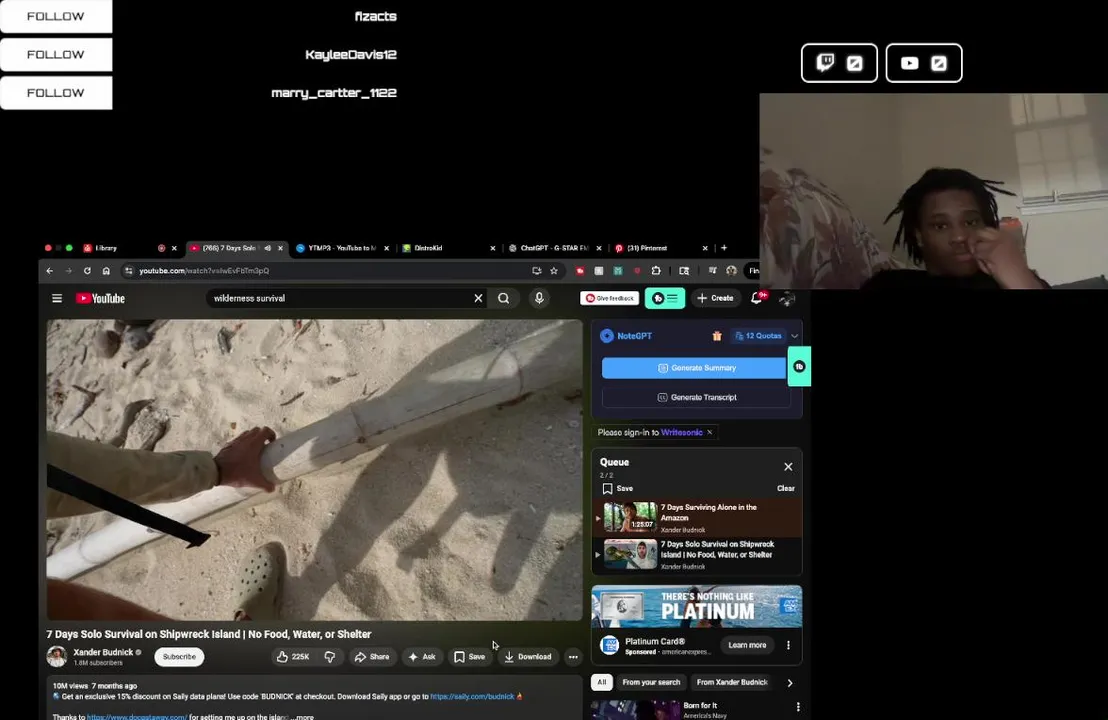Switch to the Library tab
1108x720 pixels.
pos(106,248)
